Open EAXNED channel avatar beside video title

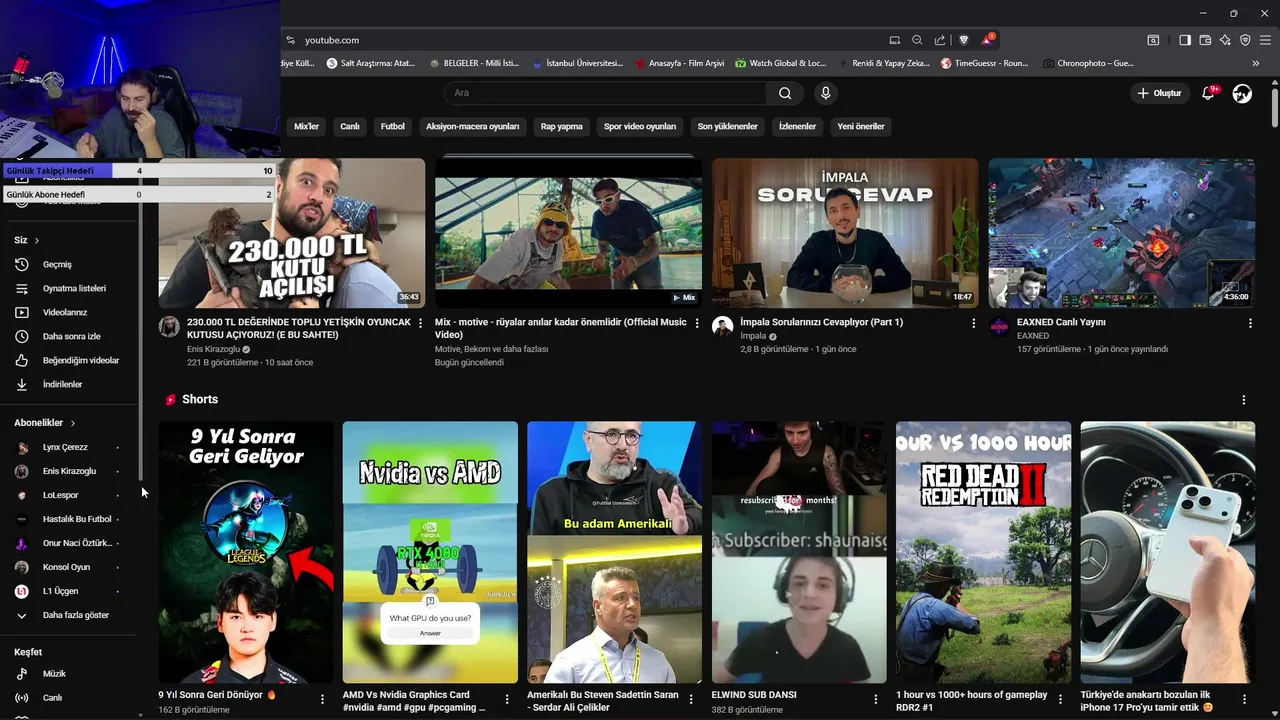pyautogui.click(x=999, y=327)
